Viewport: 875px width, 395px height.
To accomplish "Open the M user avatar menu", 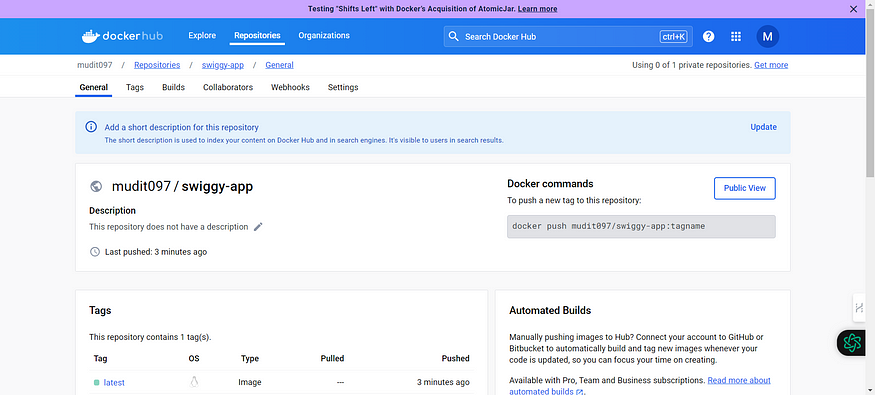I will pyautogui.click(x=767, y=36).
